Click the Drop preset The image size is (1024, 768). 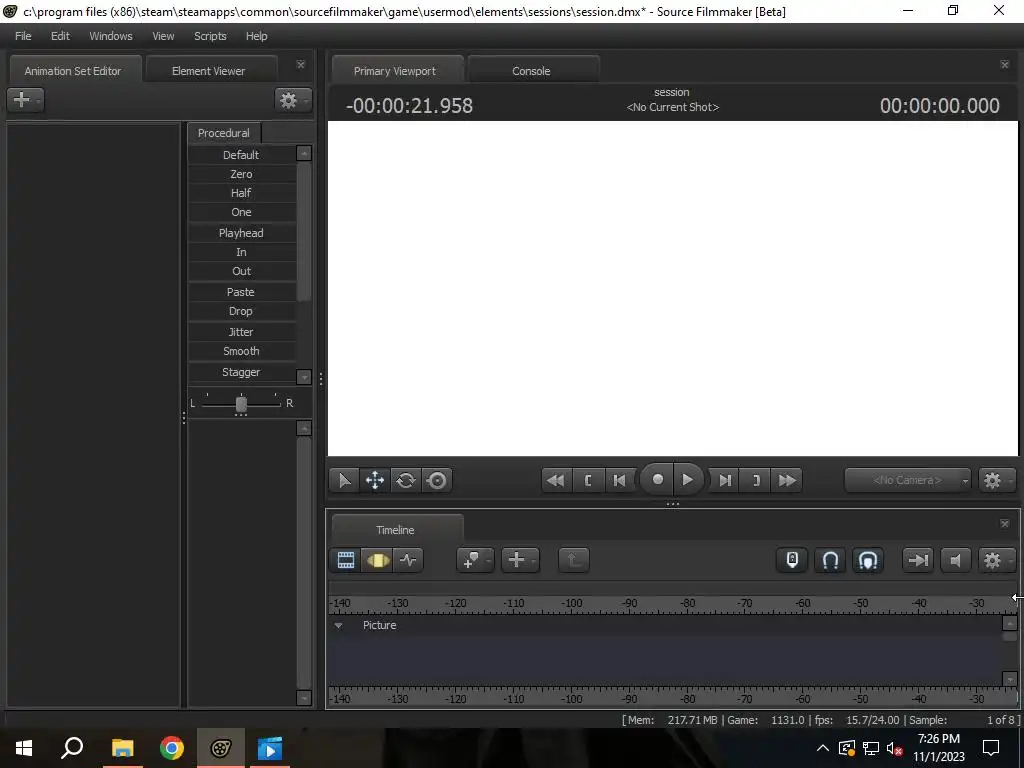pos(241,312)
